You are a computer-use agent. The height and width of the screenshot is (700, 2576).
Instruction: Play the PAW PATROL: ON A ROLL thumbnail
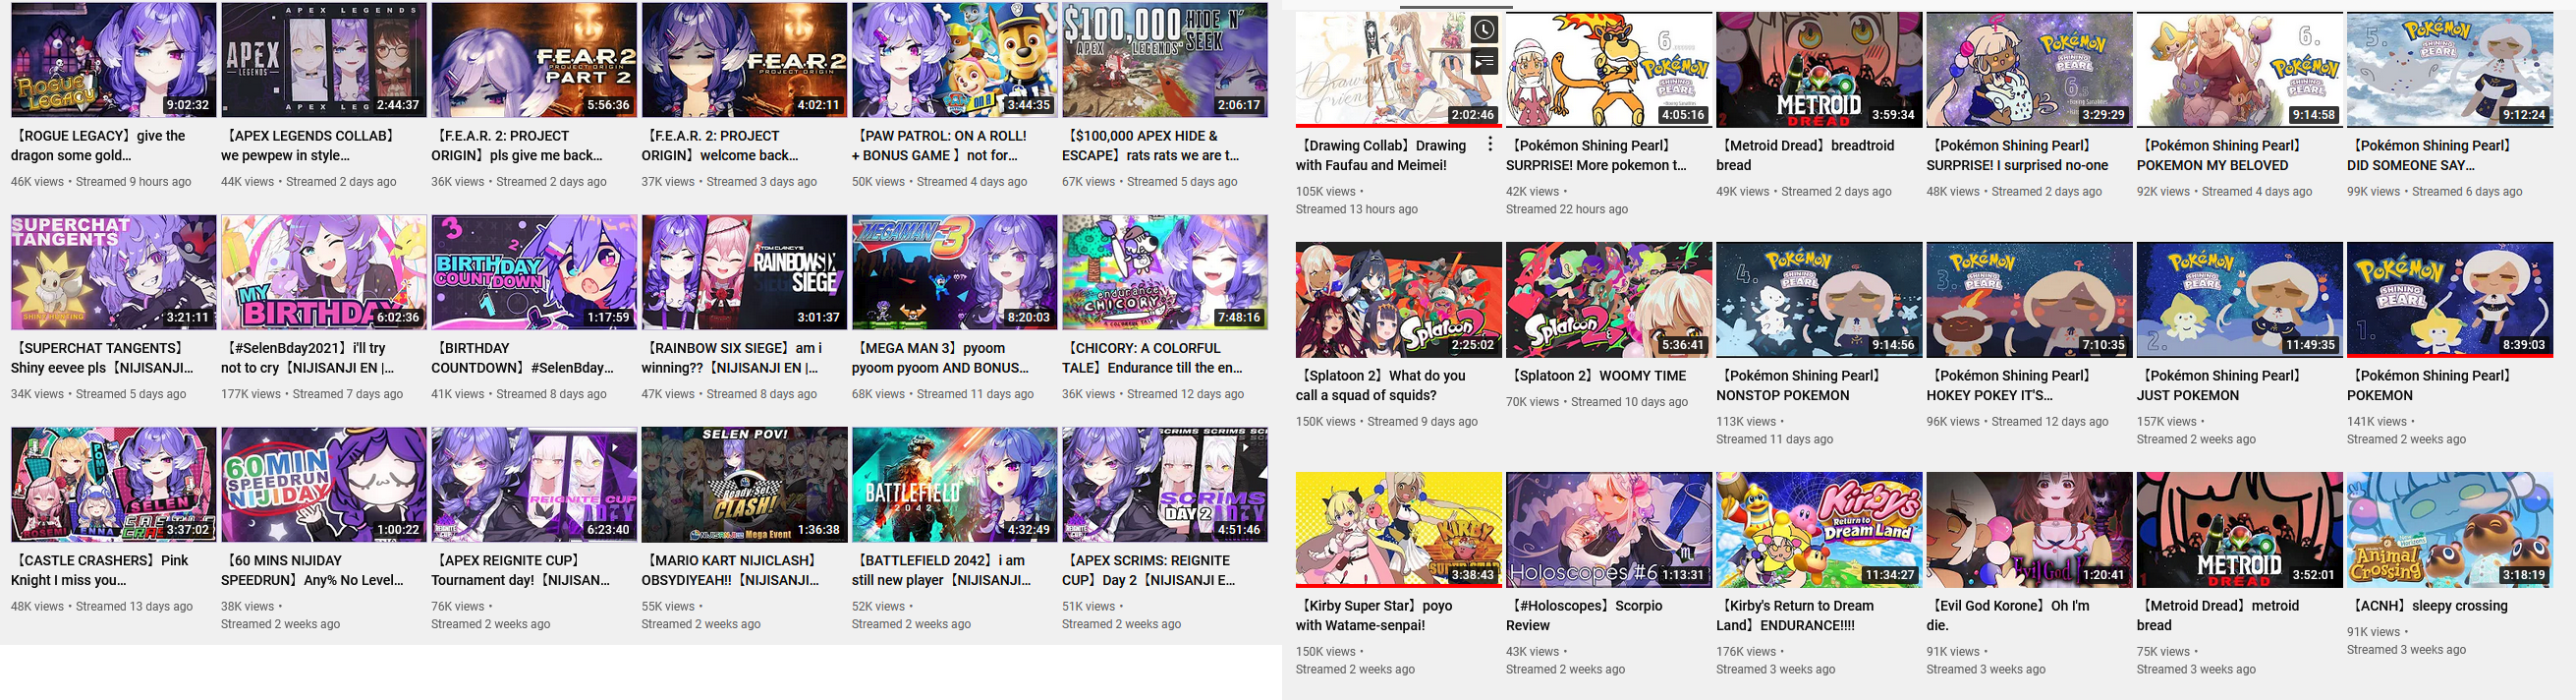point(954,60)
